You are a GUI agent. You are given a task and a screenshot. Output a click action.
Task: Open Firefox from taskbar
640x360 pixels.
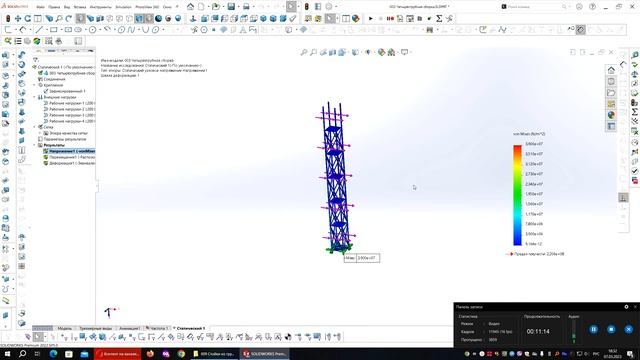pyautogui.click(x=150, y=354)
